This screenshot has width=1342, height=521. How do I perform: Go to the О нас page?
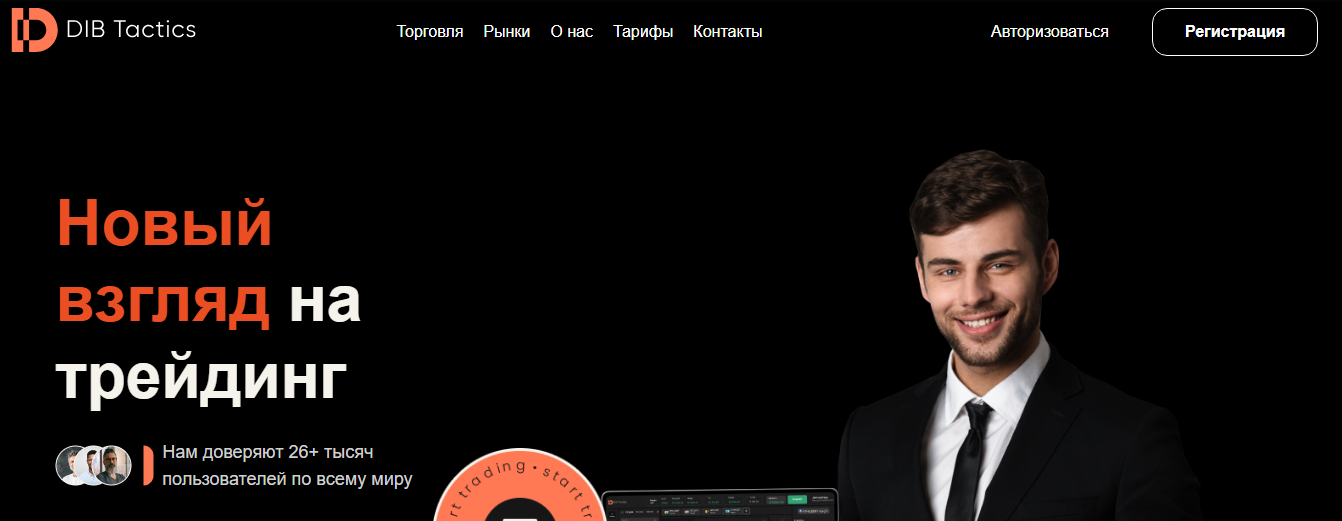point(572,32)
